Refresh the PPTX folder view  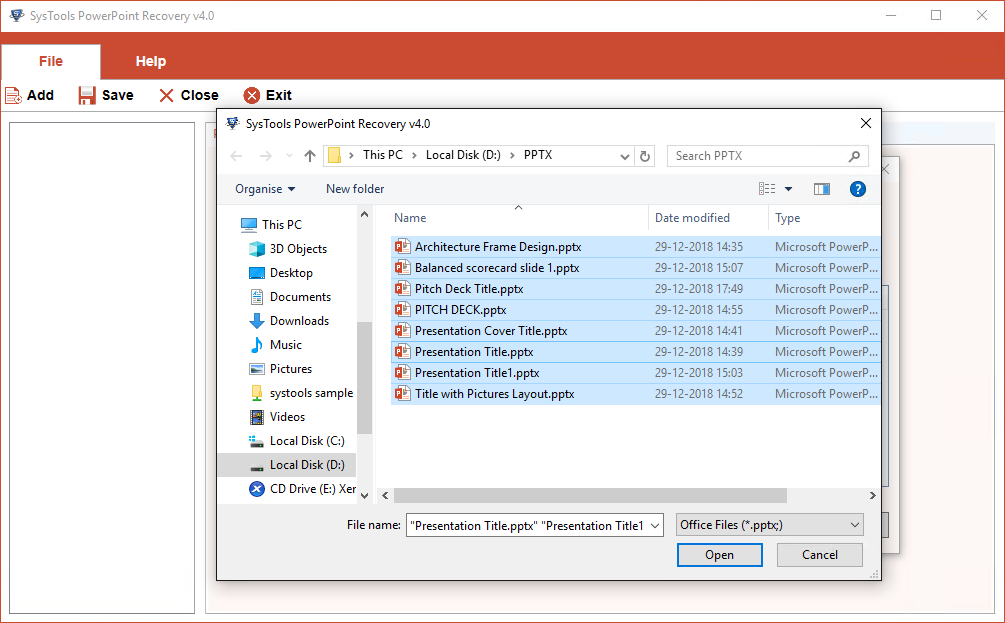645,156
